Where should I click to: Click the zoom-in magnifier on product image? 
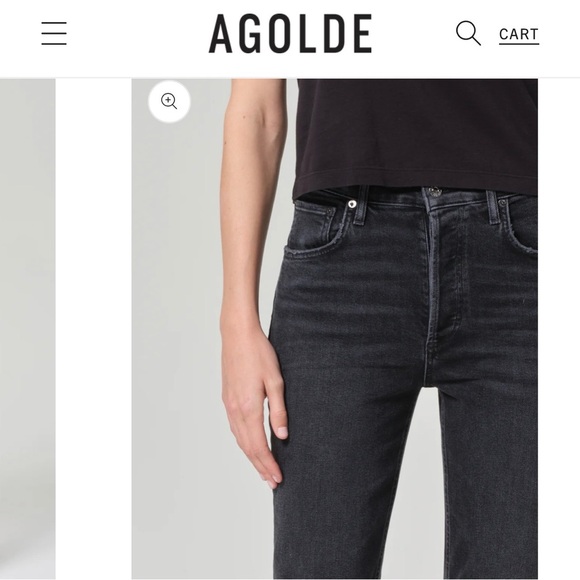(169, 101)
